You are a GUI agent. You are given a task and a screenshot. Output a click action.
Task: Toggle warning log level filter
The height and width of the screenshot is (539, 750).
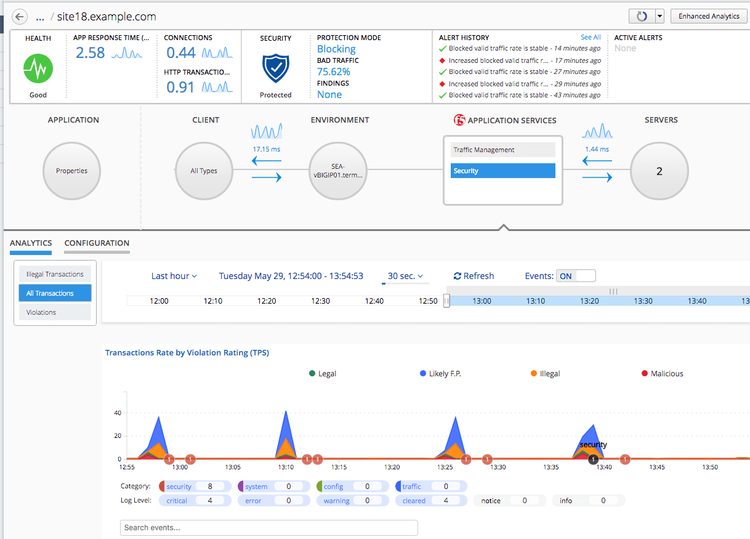coord(353,501)
